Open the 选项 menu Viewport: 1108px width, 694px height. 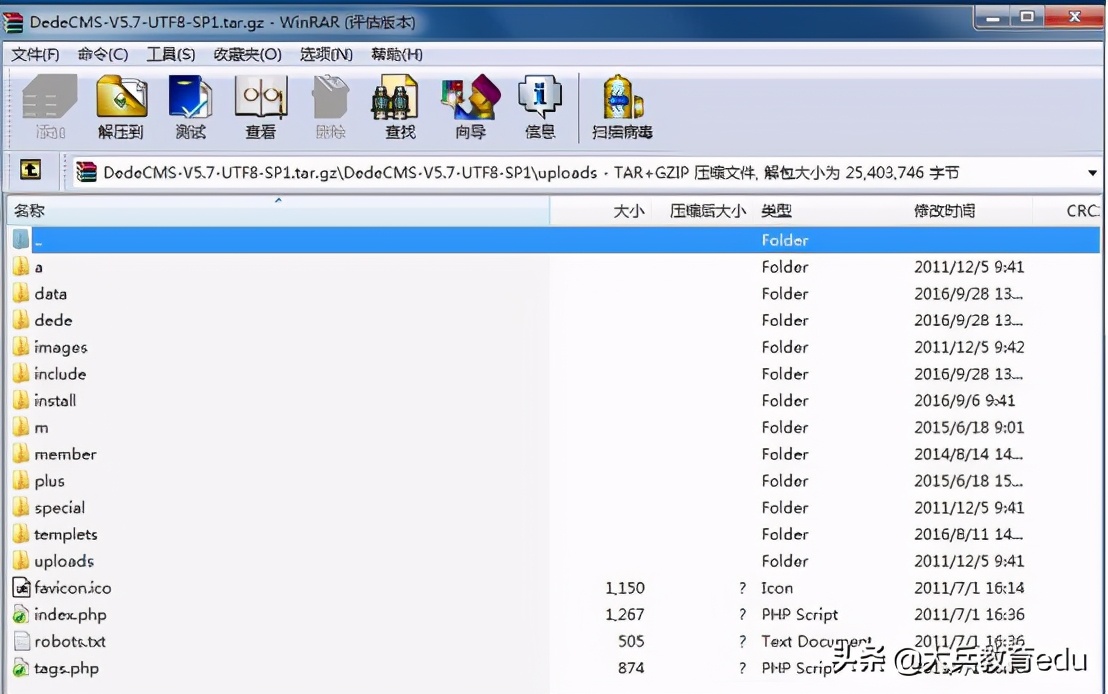click(324, 54)
